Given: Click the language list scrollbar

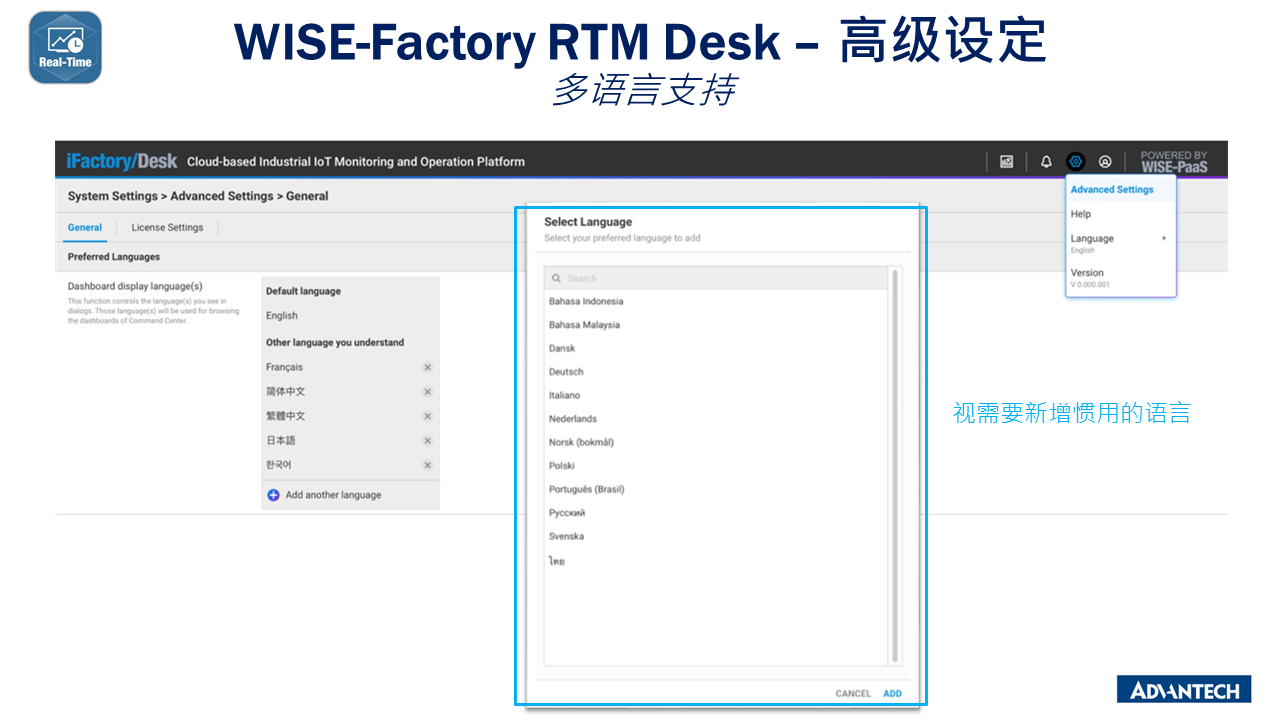Looking at the screenshot, I should pyautogui.click(x=894, y=466).
